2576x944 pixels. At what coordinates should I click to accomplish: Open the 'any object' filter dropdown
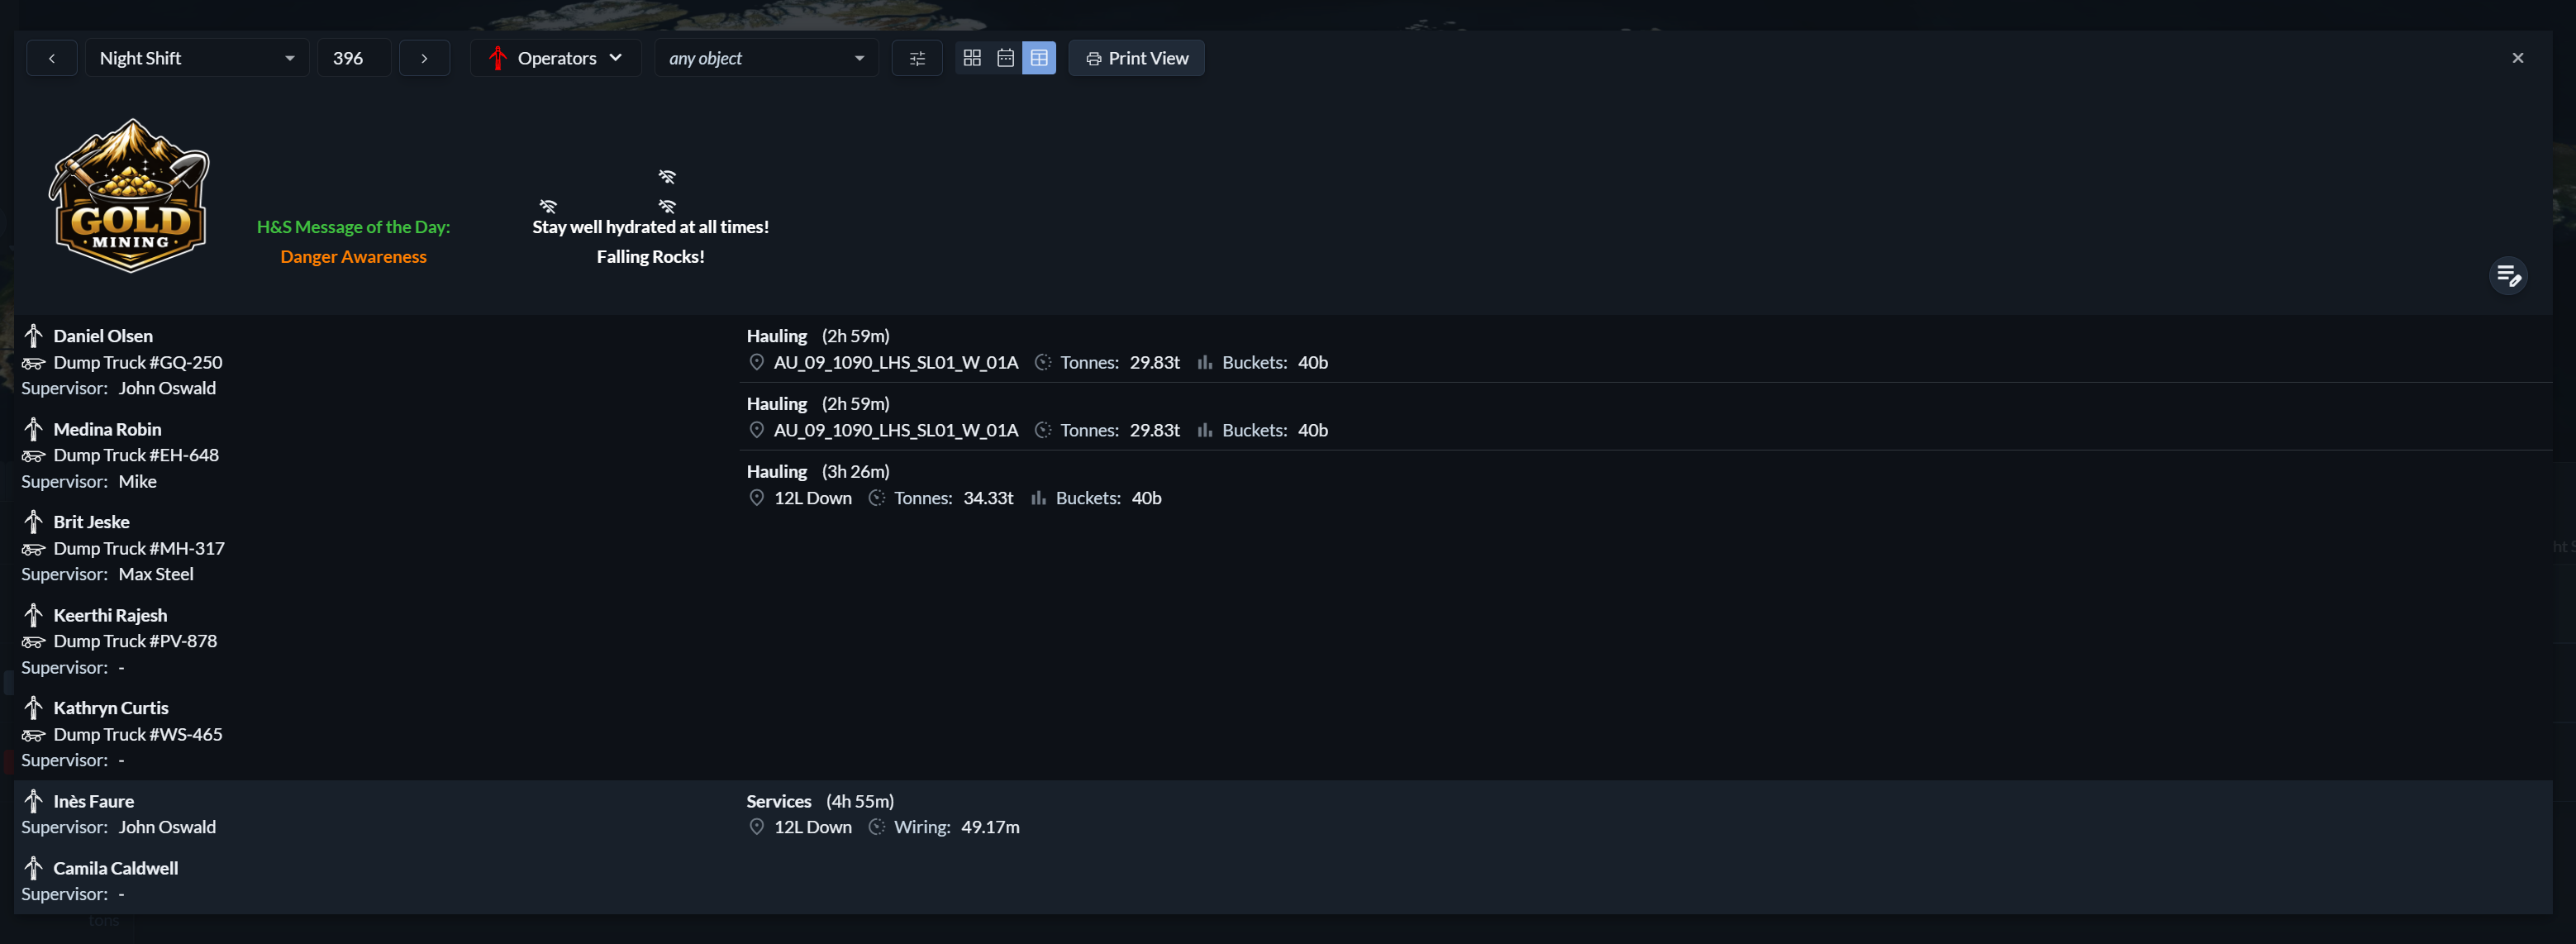766,58
